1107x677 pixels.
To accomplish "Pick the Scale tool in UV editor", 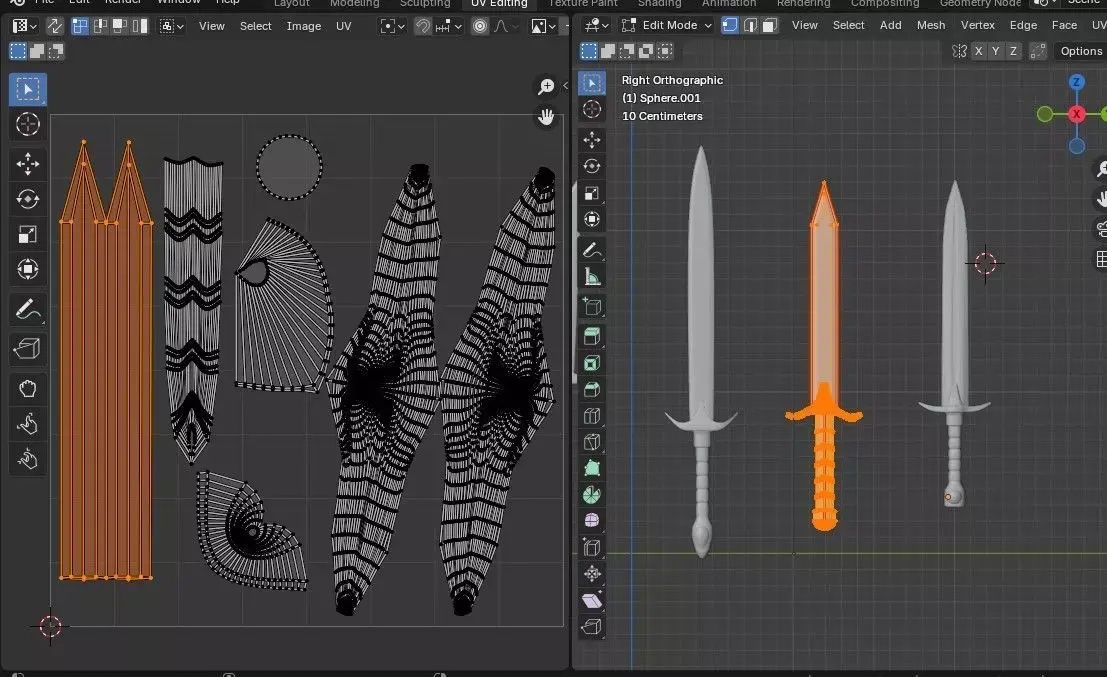I will [x=28, y=234].
